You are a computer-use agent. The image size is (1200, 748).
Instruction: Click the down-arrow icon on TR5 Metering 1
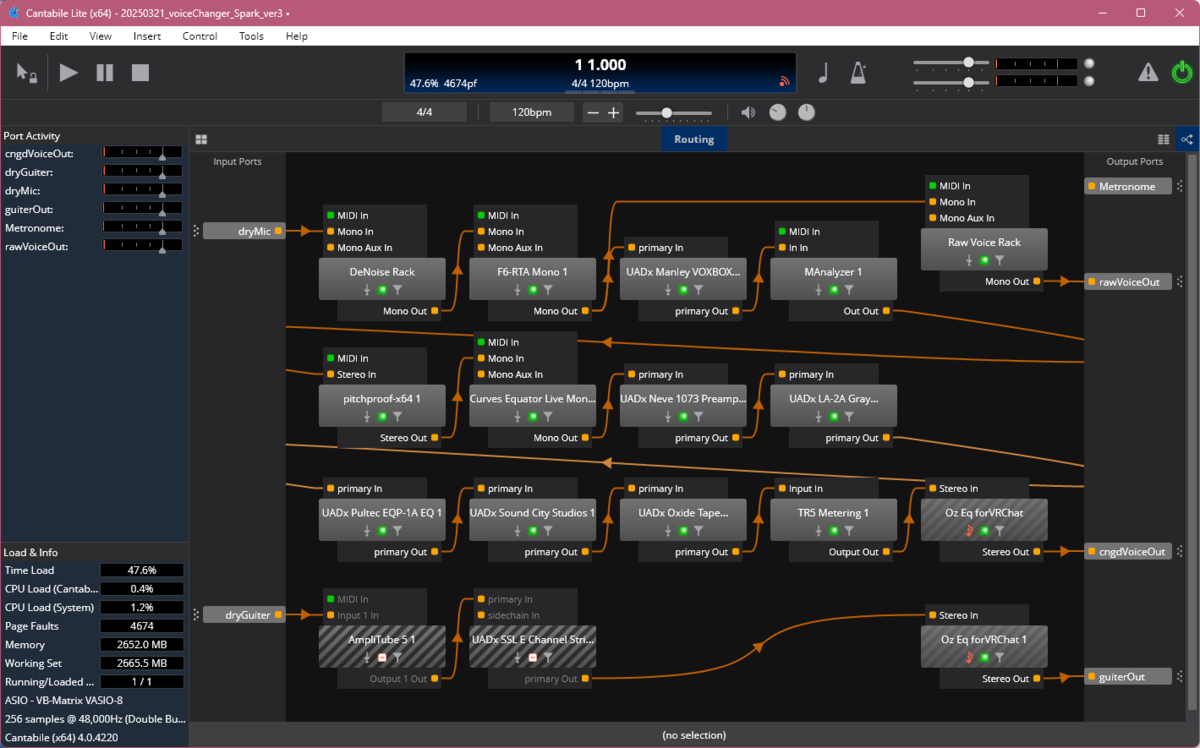(818, 531)
